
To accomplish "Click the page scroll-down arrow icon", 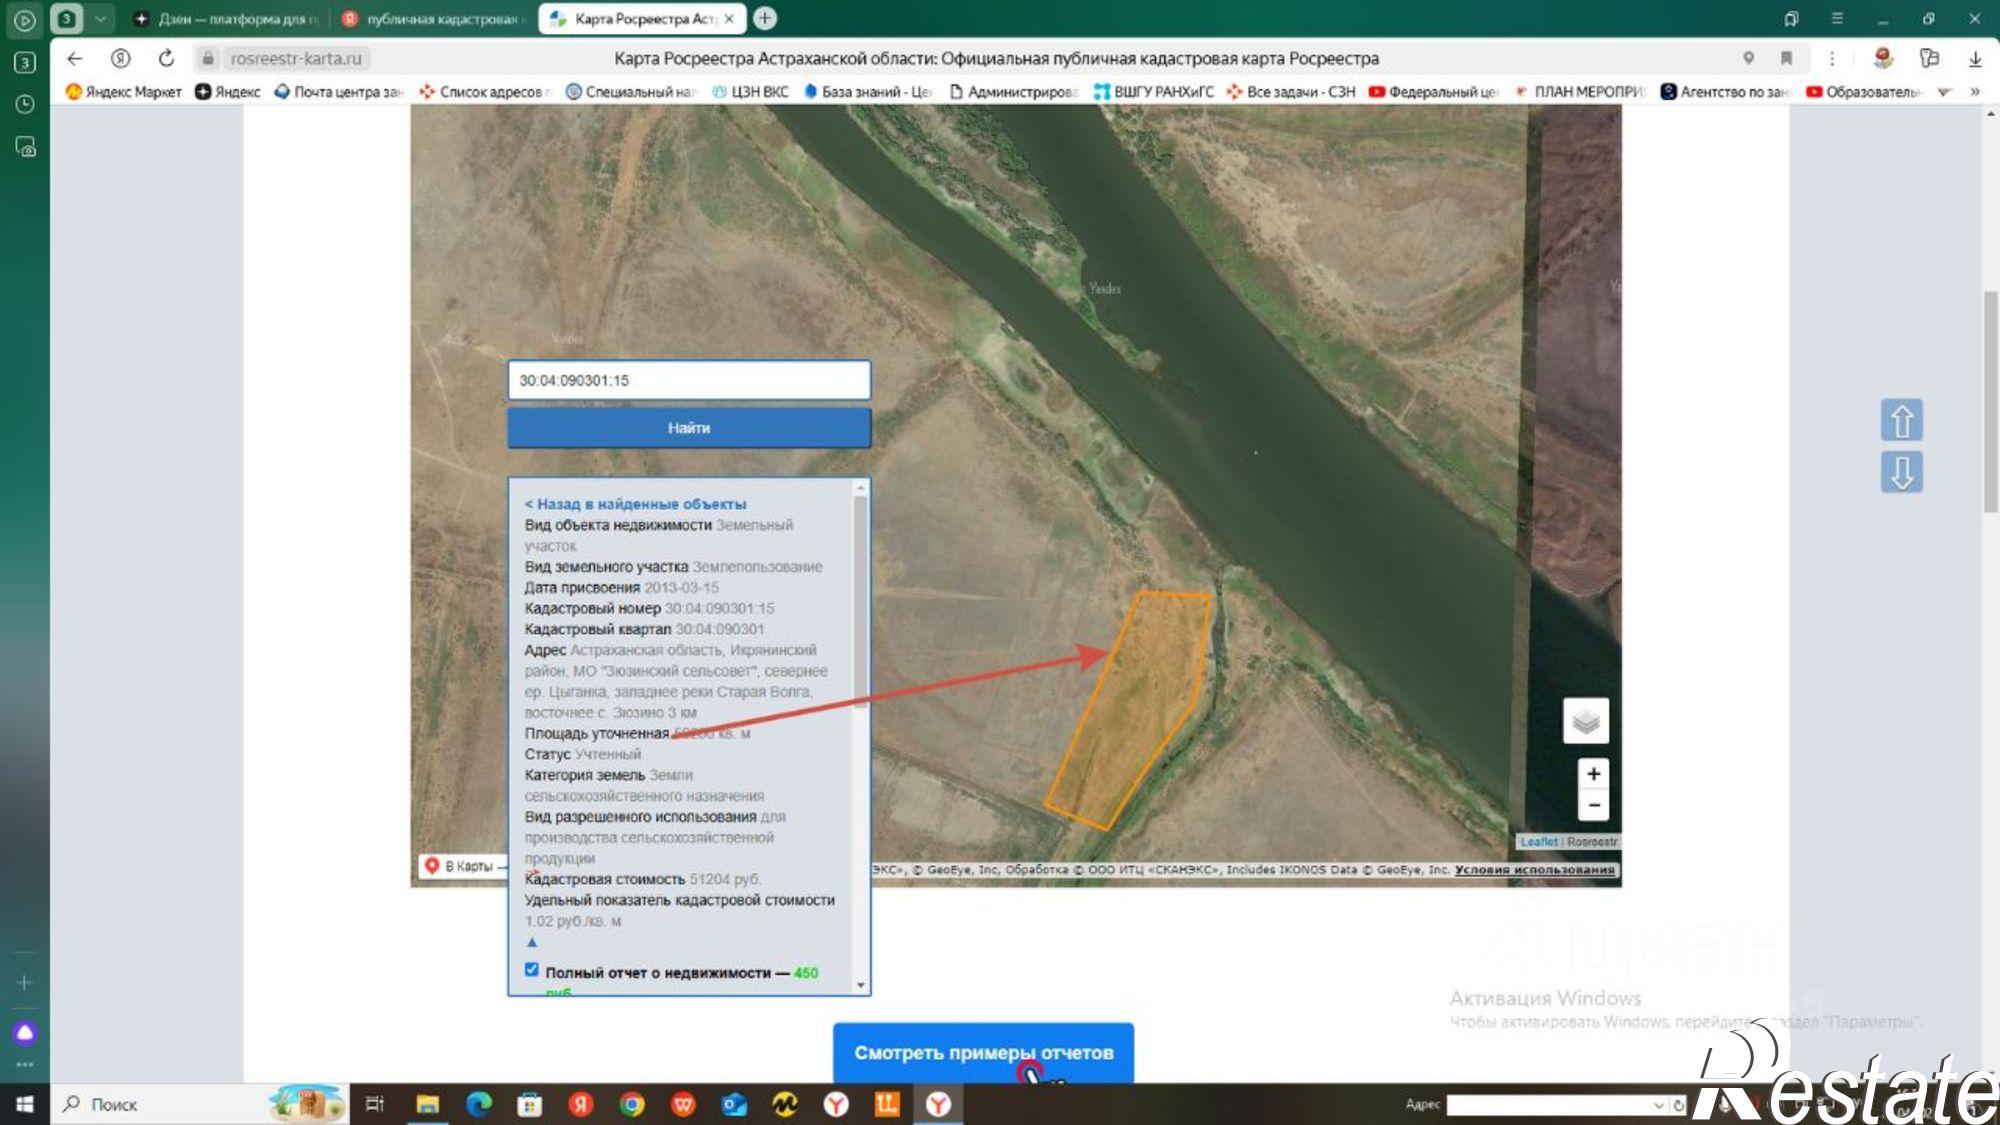I will coord(1901,472).
